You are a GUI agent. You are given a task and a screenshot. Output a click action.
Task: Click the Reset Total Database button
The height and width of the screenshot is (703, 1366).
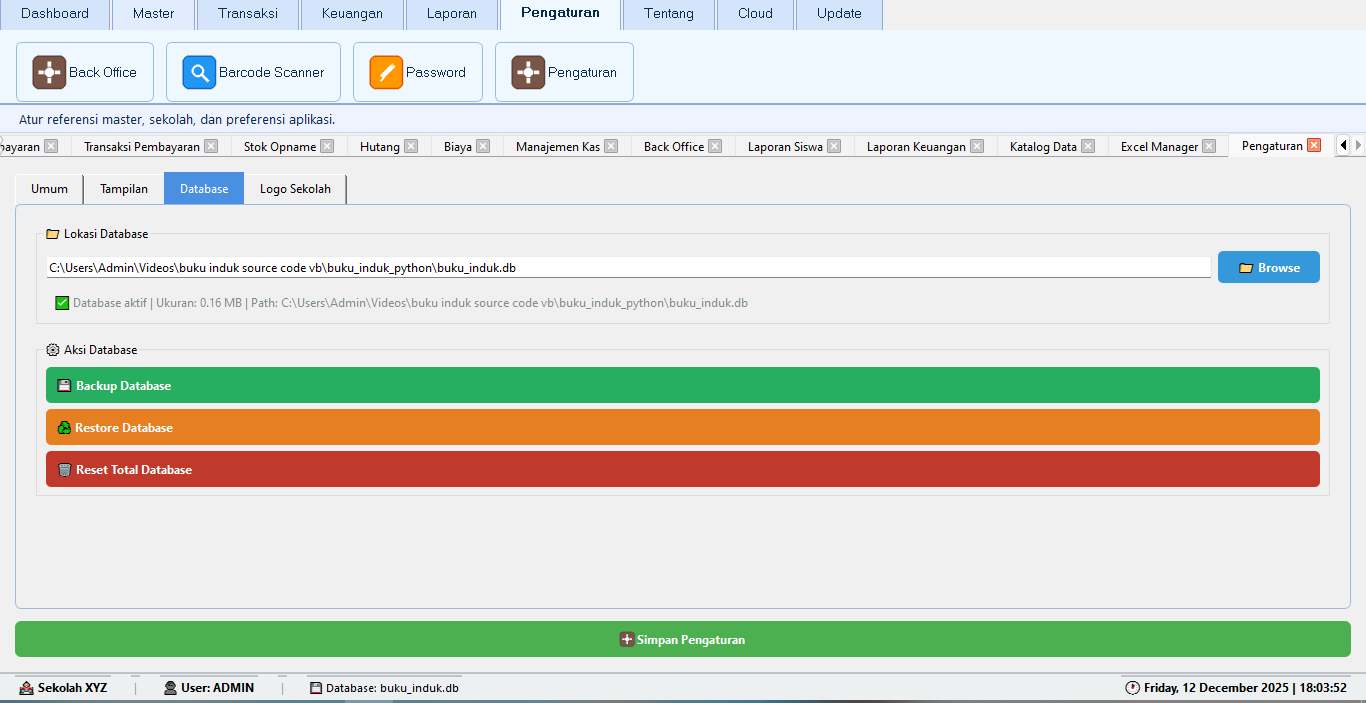pos(682,469)
